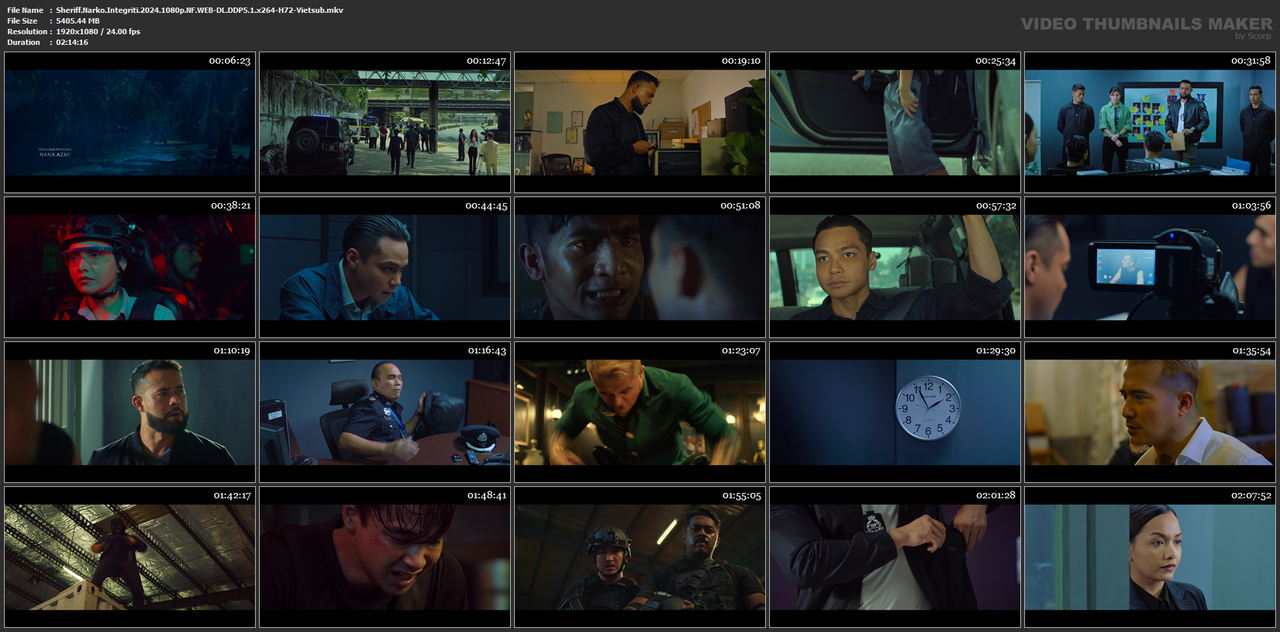
Task: Open the warehouse frame at 01:42:17
Action: [x=130, y=558]
